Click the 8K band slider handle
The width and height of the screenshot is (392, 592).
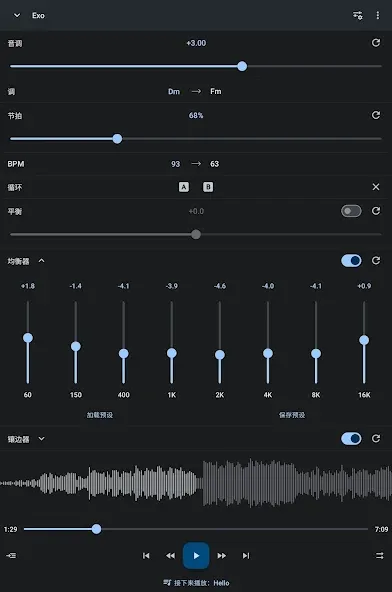pos(316,354)
